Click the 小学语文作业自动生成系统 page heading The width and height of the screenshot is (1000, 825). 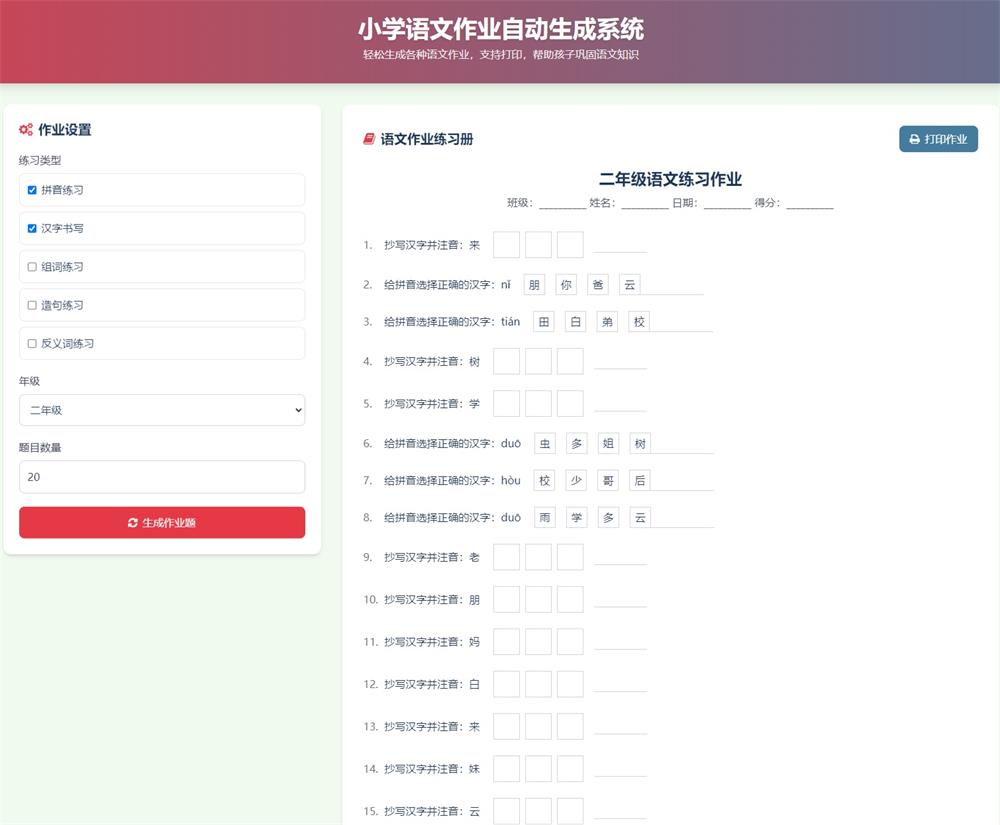[x=501, y=29]
